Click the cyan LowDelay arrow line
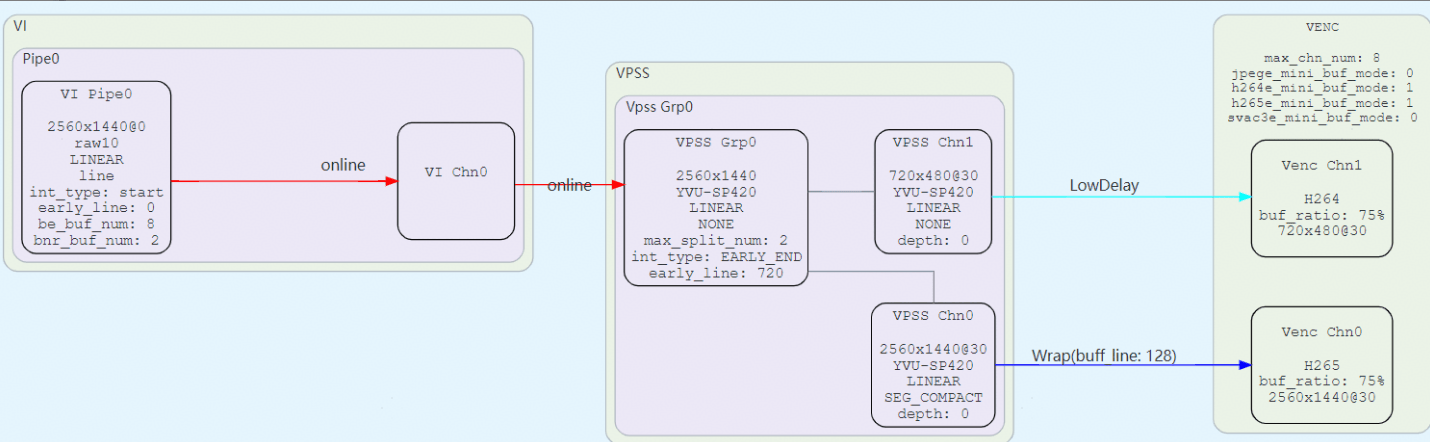Image resolution: width=1430 pixels, height=442 pixels. coord(1121,197)
